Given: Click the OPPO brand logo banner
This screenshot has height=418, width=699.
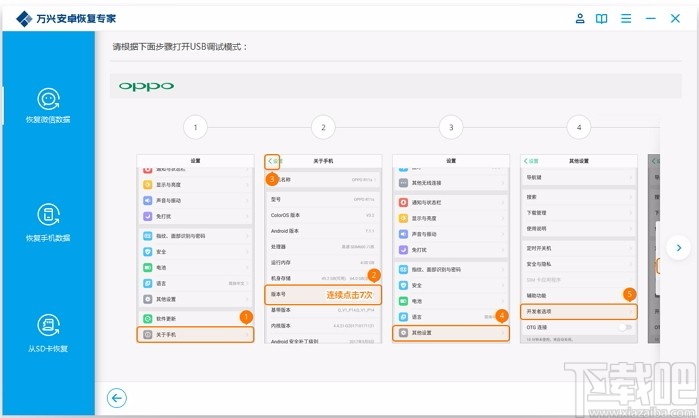Looking at the screenshot, I should coord(395,86).
